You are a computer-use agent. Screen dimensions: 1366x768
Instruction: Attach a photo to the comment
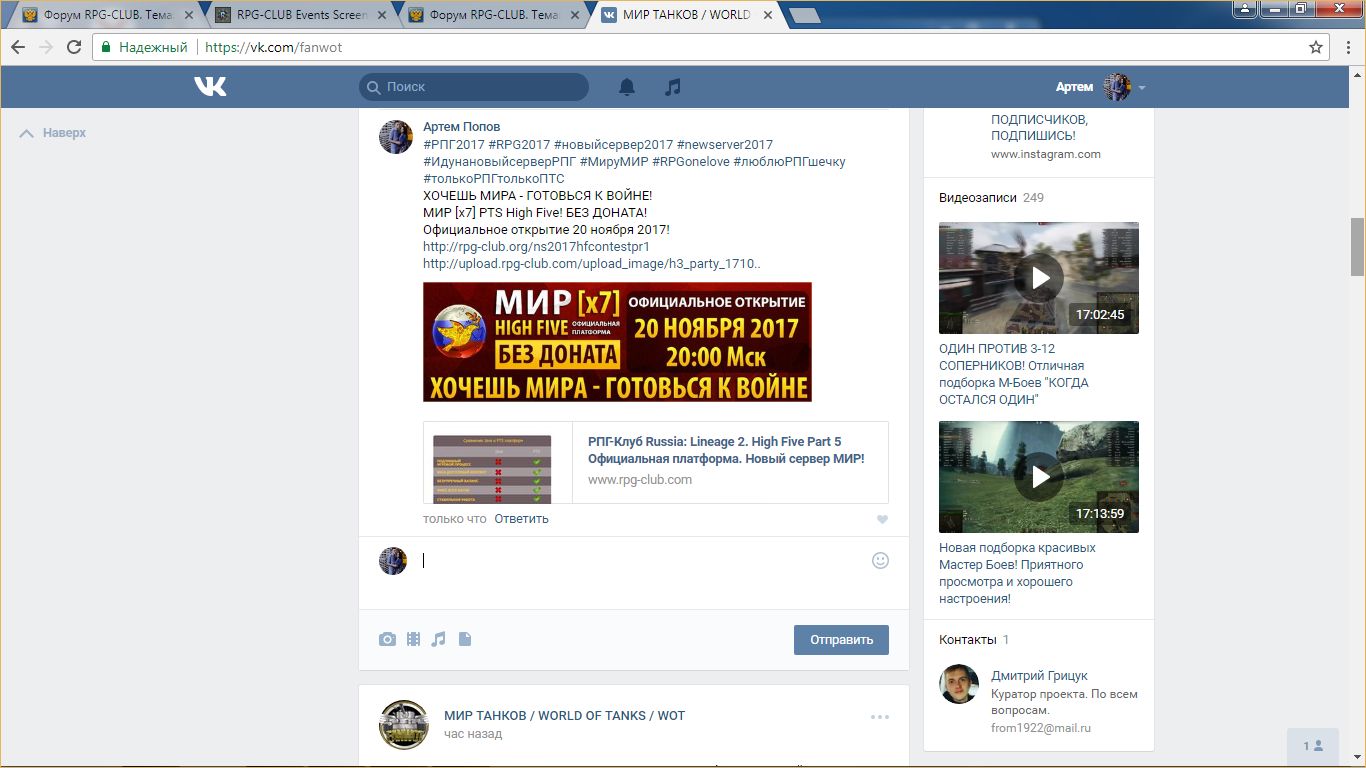click(x=387, y=639)
